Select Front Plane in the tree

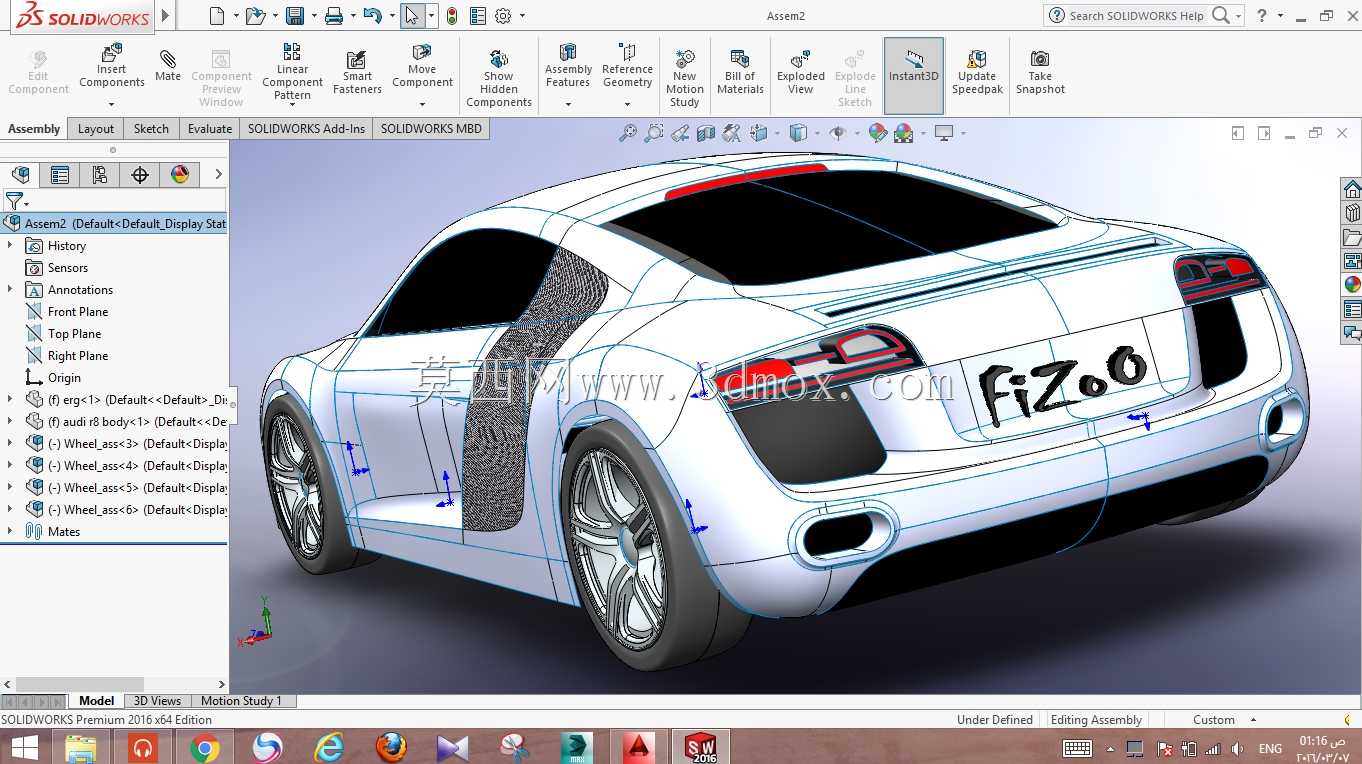coord(78,312)
